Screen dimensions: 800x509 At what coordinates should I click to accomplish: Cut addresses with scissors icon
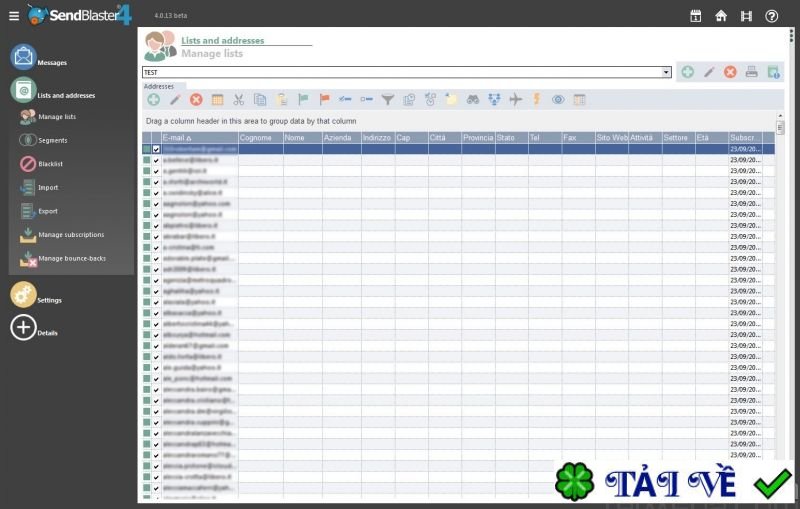point(238,99)
